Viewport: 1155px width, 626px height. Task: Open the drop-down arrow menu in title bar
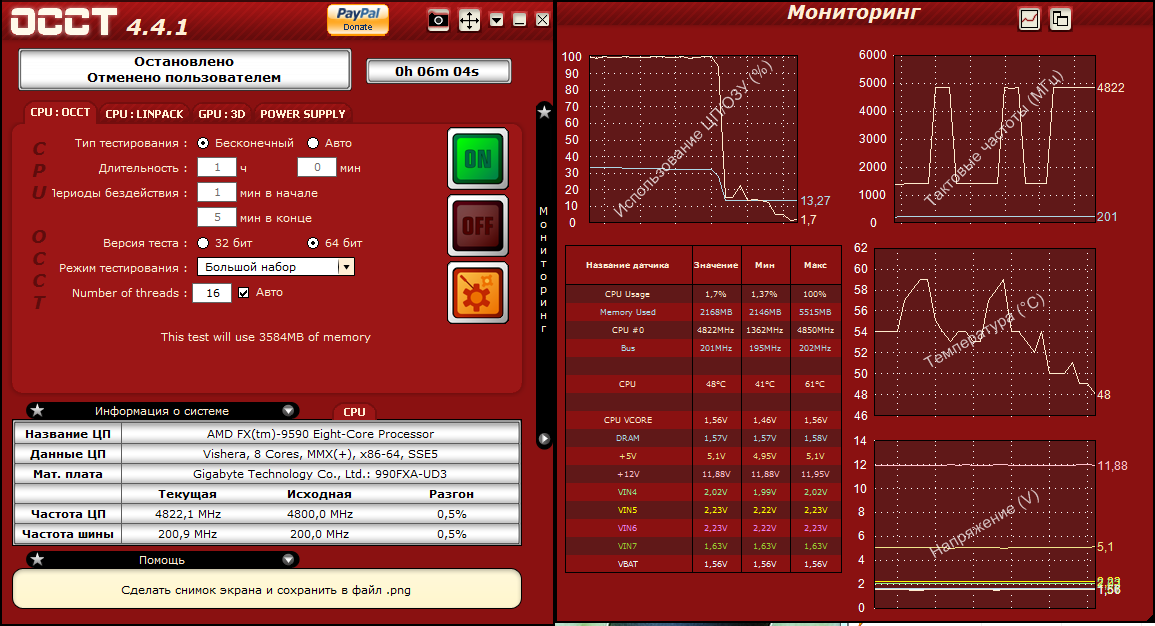(x=496, y=20)
